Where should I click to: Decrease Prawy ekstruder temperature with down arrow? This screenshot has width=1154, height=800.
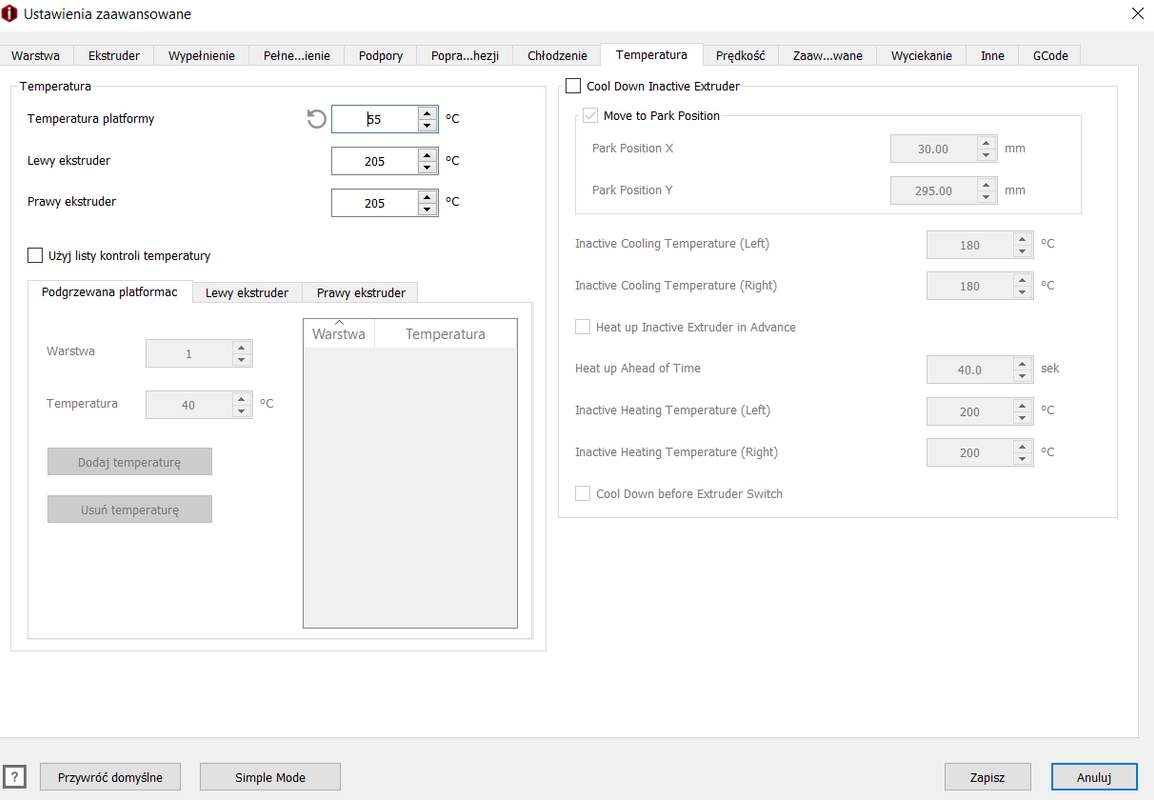click(427, 209)
